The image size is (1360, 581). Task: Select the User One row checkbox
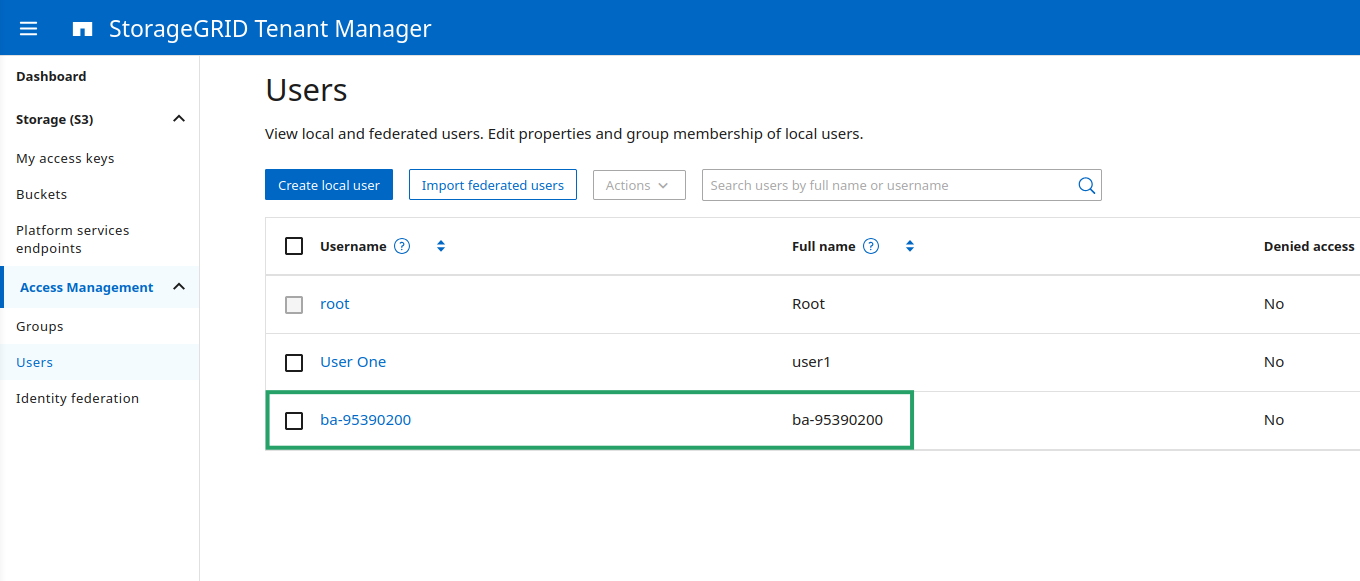tap(294, 362)
